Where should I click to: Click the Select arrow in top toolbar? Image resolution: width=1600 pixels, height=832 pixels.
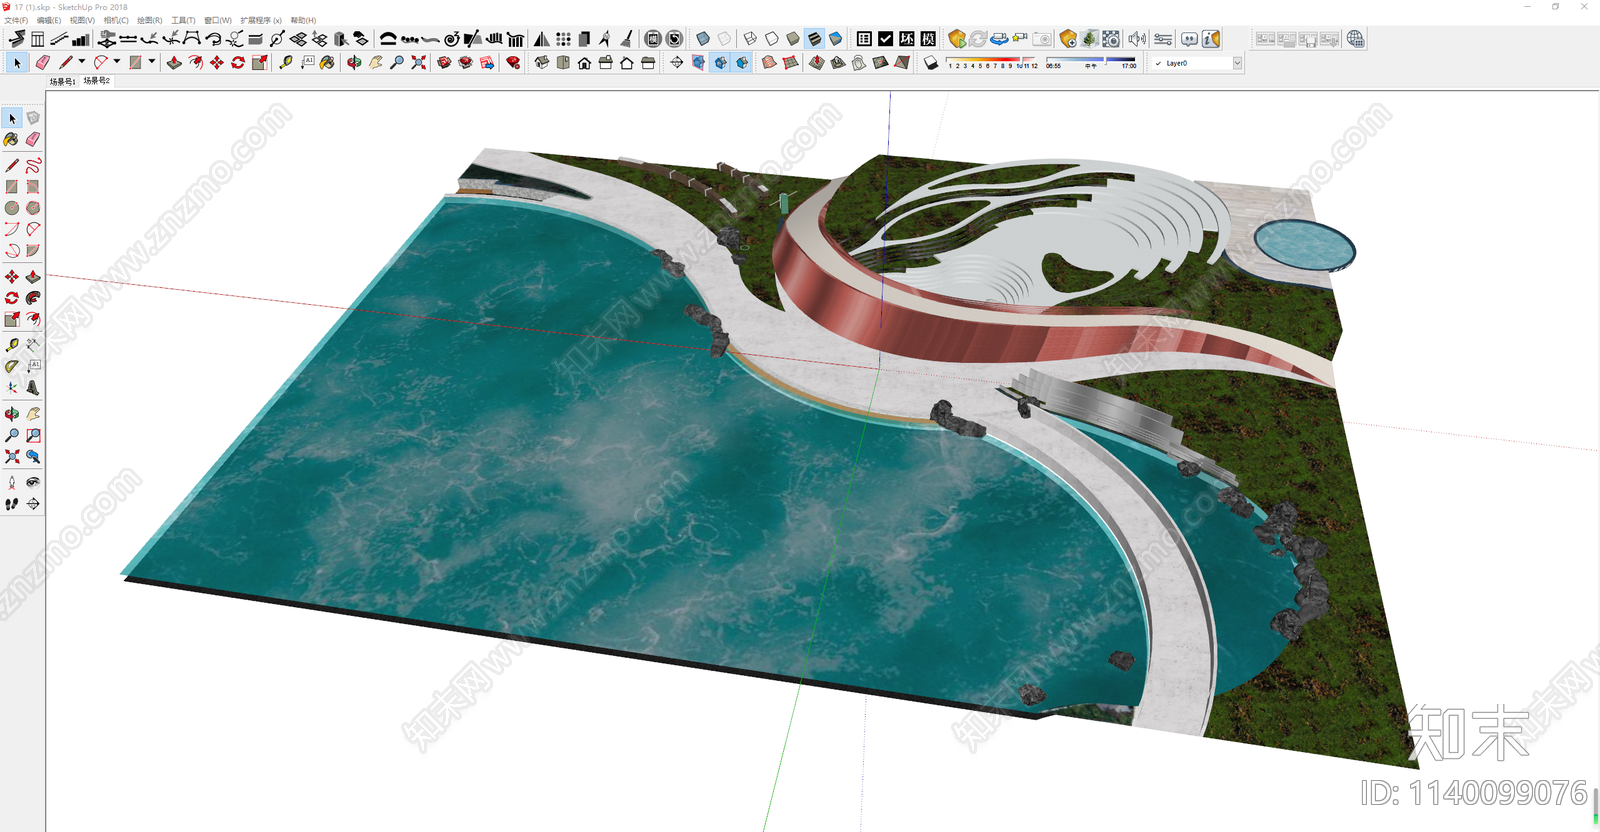click(17, 63)
